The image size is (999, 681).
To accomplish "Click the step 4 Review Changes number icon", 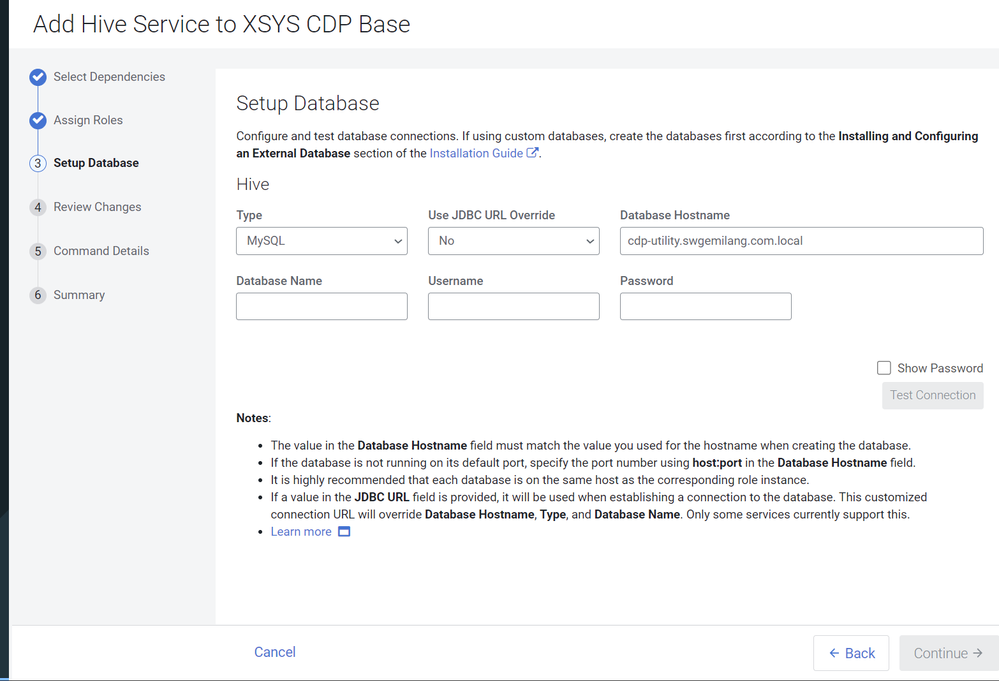I will click(x=38, y=208).
